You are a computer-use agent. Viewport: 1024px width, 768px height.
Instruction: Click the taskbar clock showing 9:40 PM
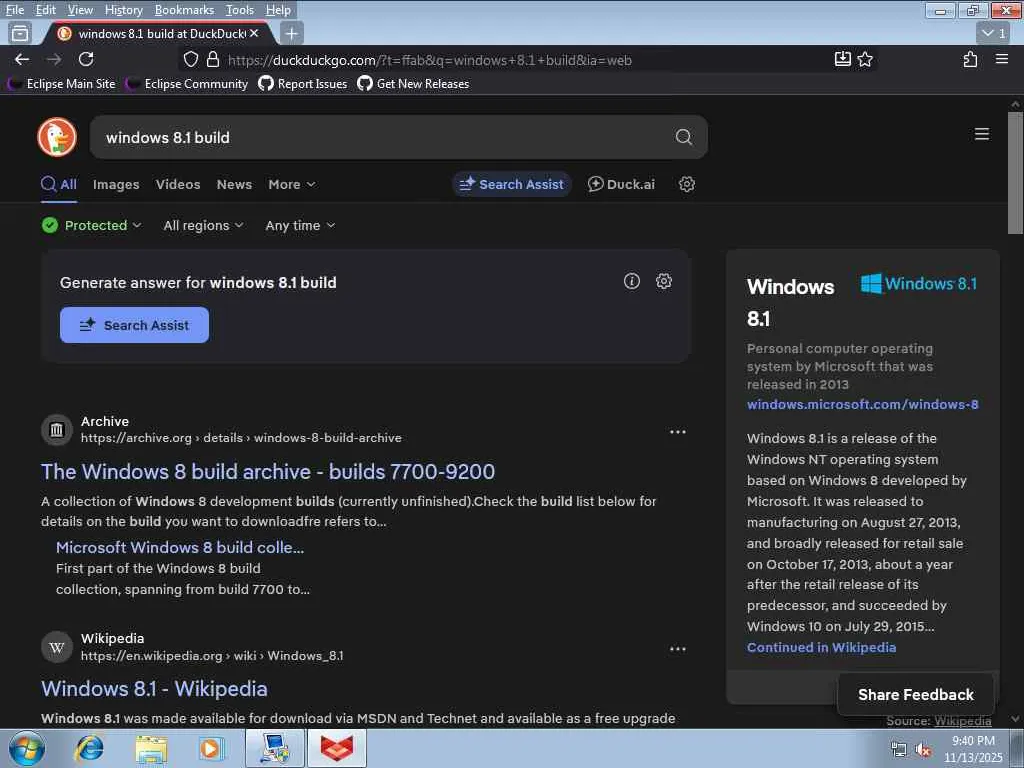coord(973,748)
